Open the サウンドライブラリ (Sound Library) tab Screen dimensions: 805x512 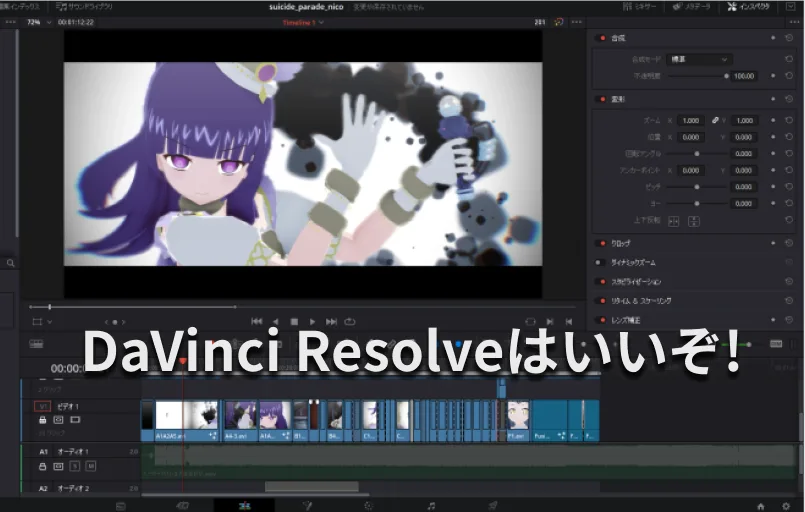pyautogui.click(x=83, y=6)
